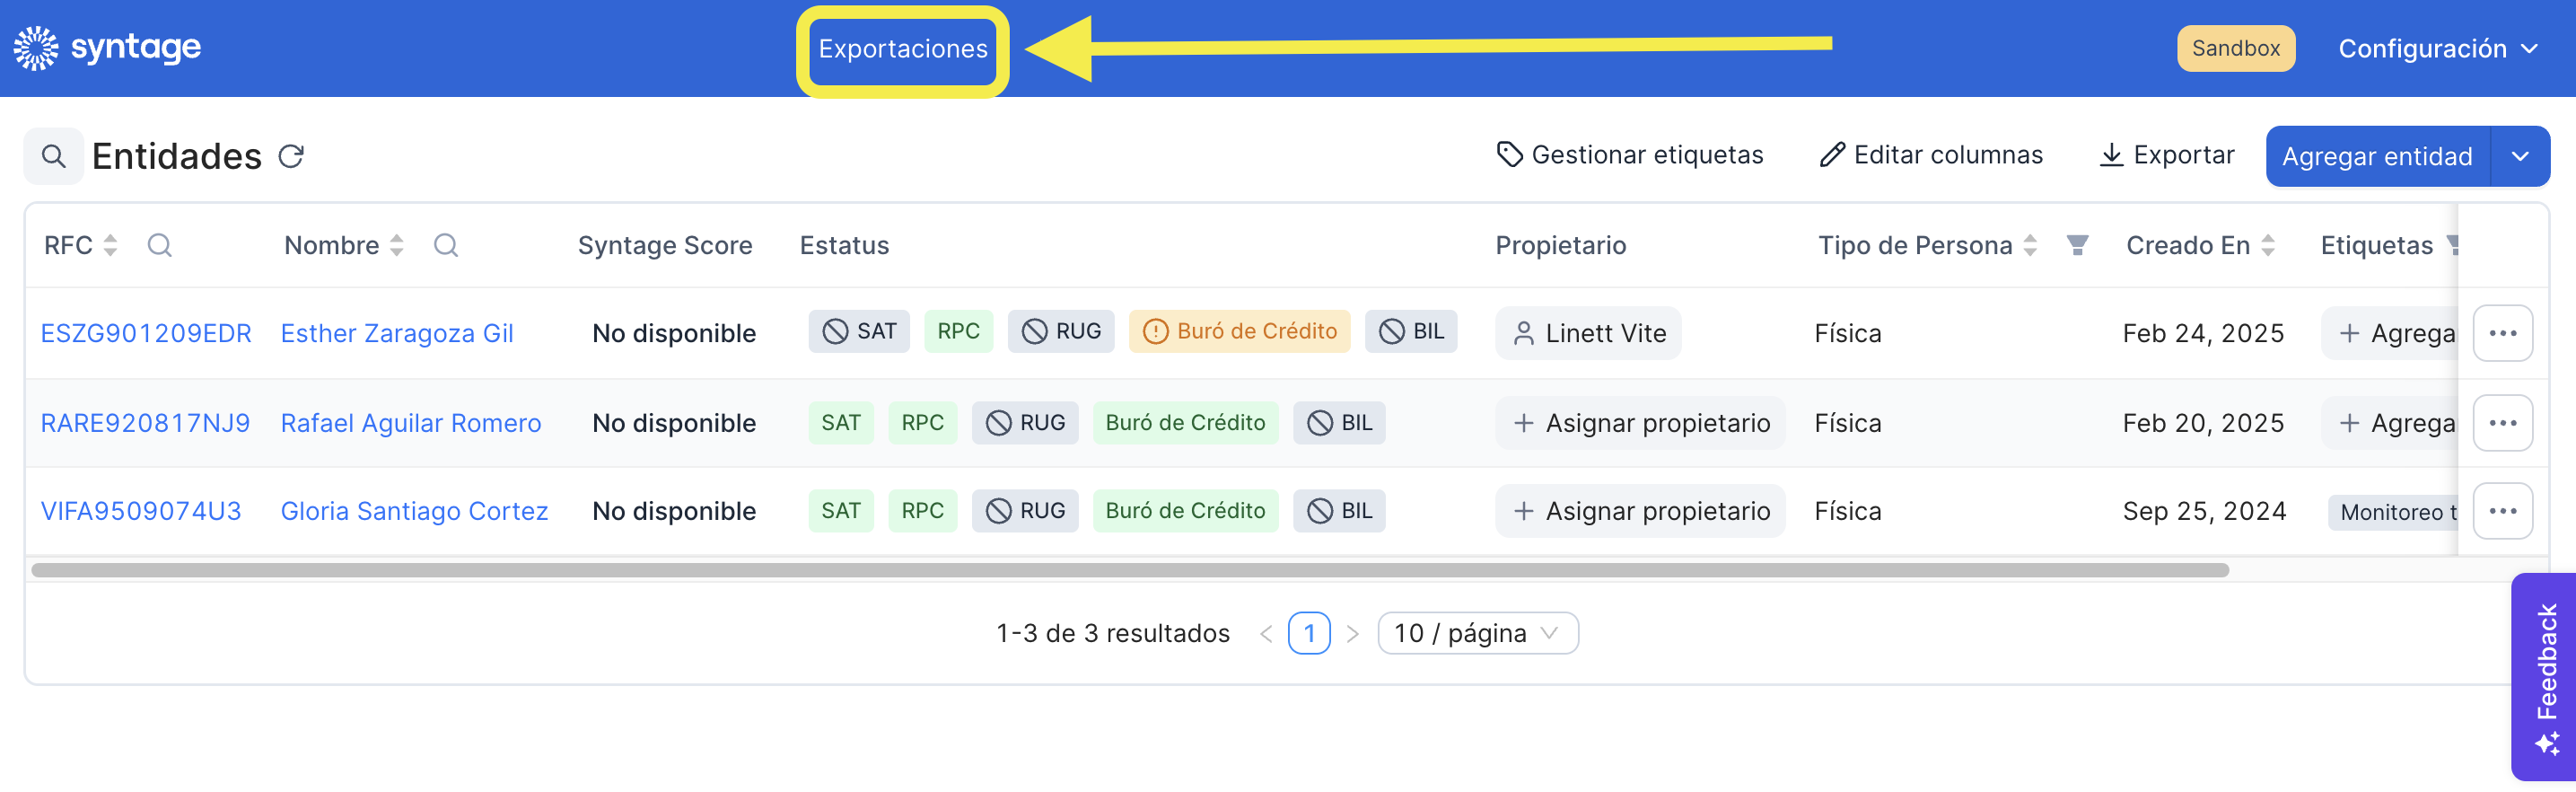This screenshot has width=2576, height=792.
Task: Open the Exportaciones tab
Action: click(x=902, y=49)
